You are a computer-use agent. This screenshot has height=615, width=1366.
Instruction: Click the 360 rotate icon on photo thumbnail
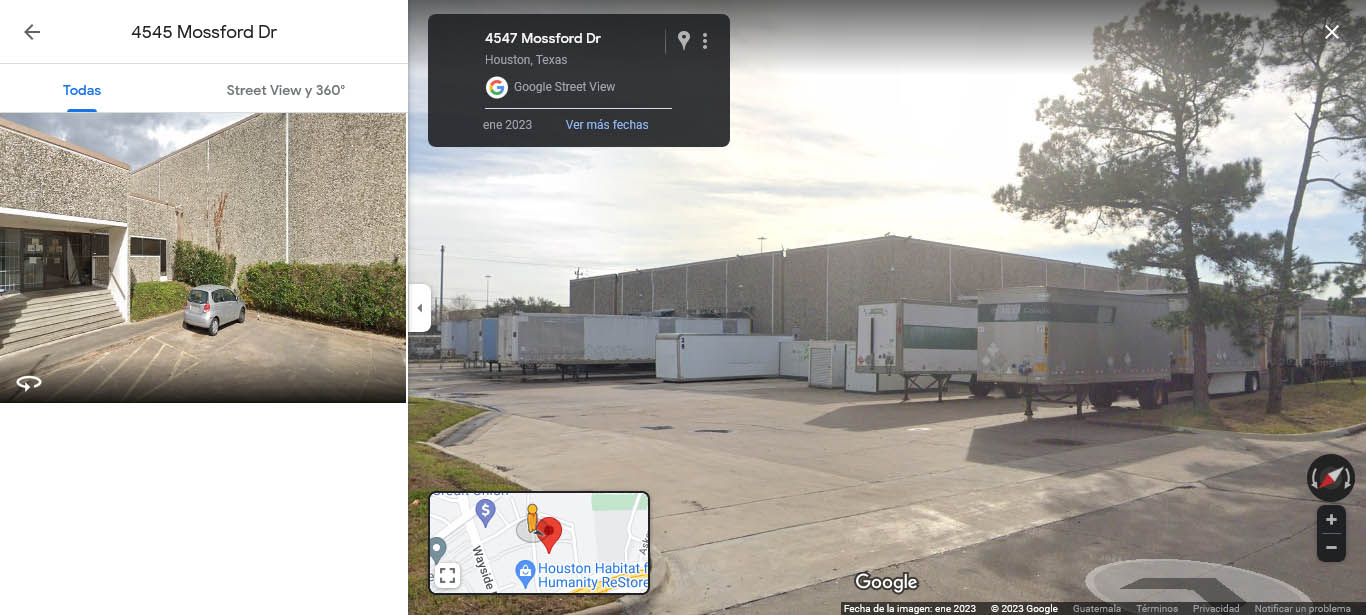click(x=29, y=383)
